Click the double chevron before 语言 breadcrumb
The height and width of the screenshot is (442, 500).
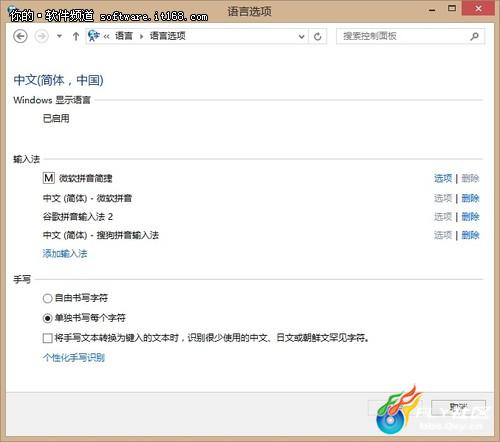pyautogui.click(x=106, y=36)
